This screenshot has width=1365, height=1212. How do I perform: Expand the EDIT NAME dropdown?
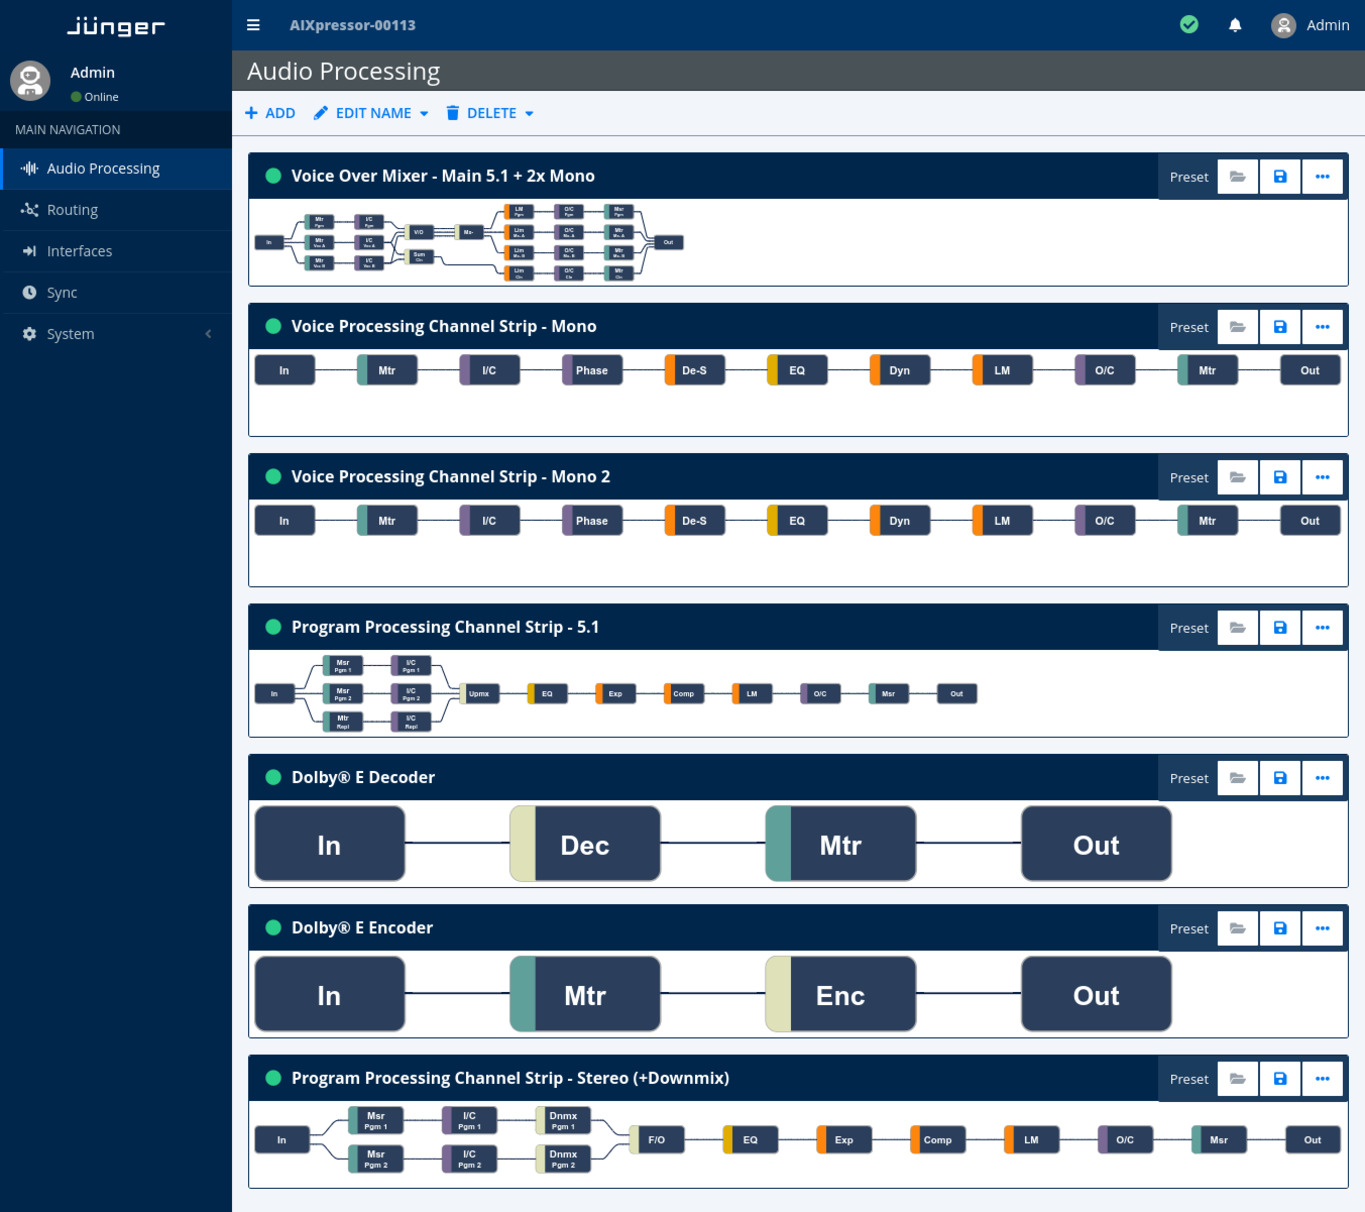(424, 113)
